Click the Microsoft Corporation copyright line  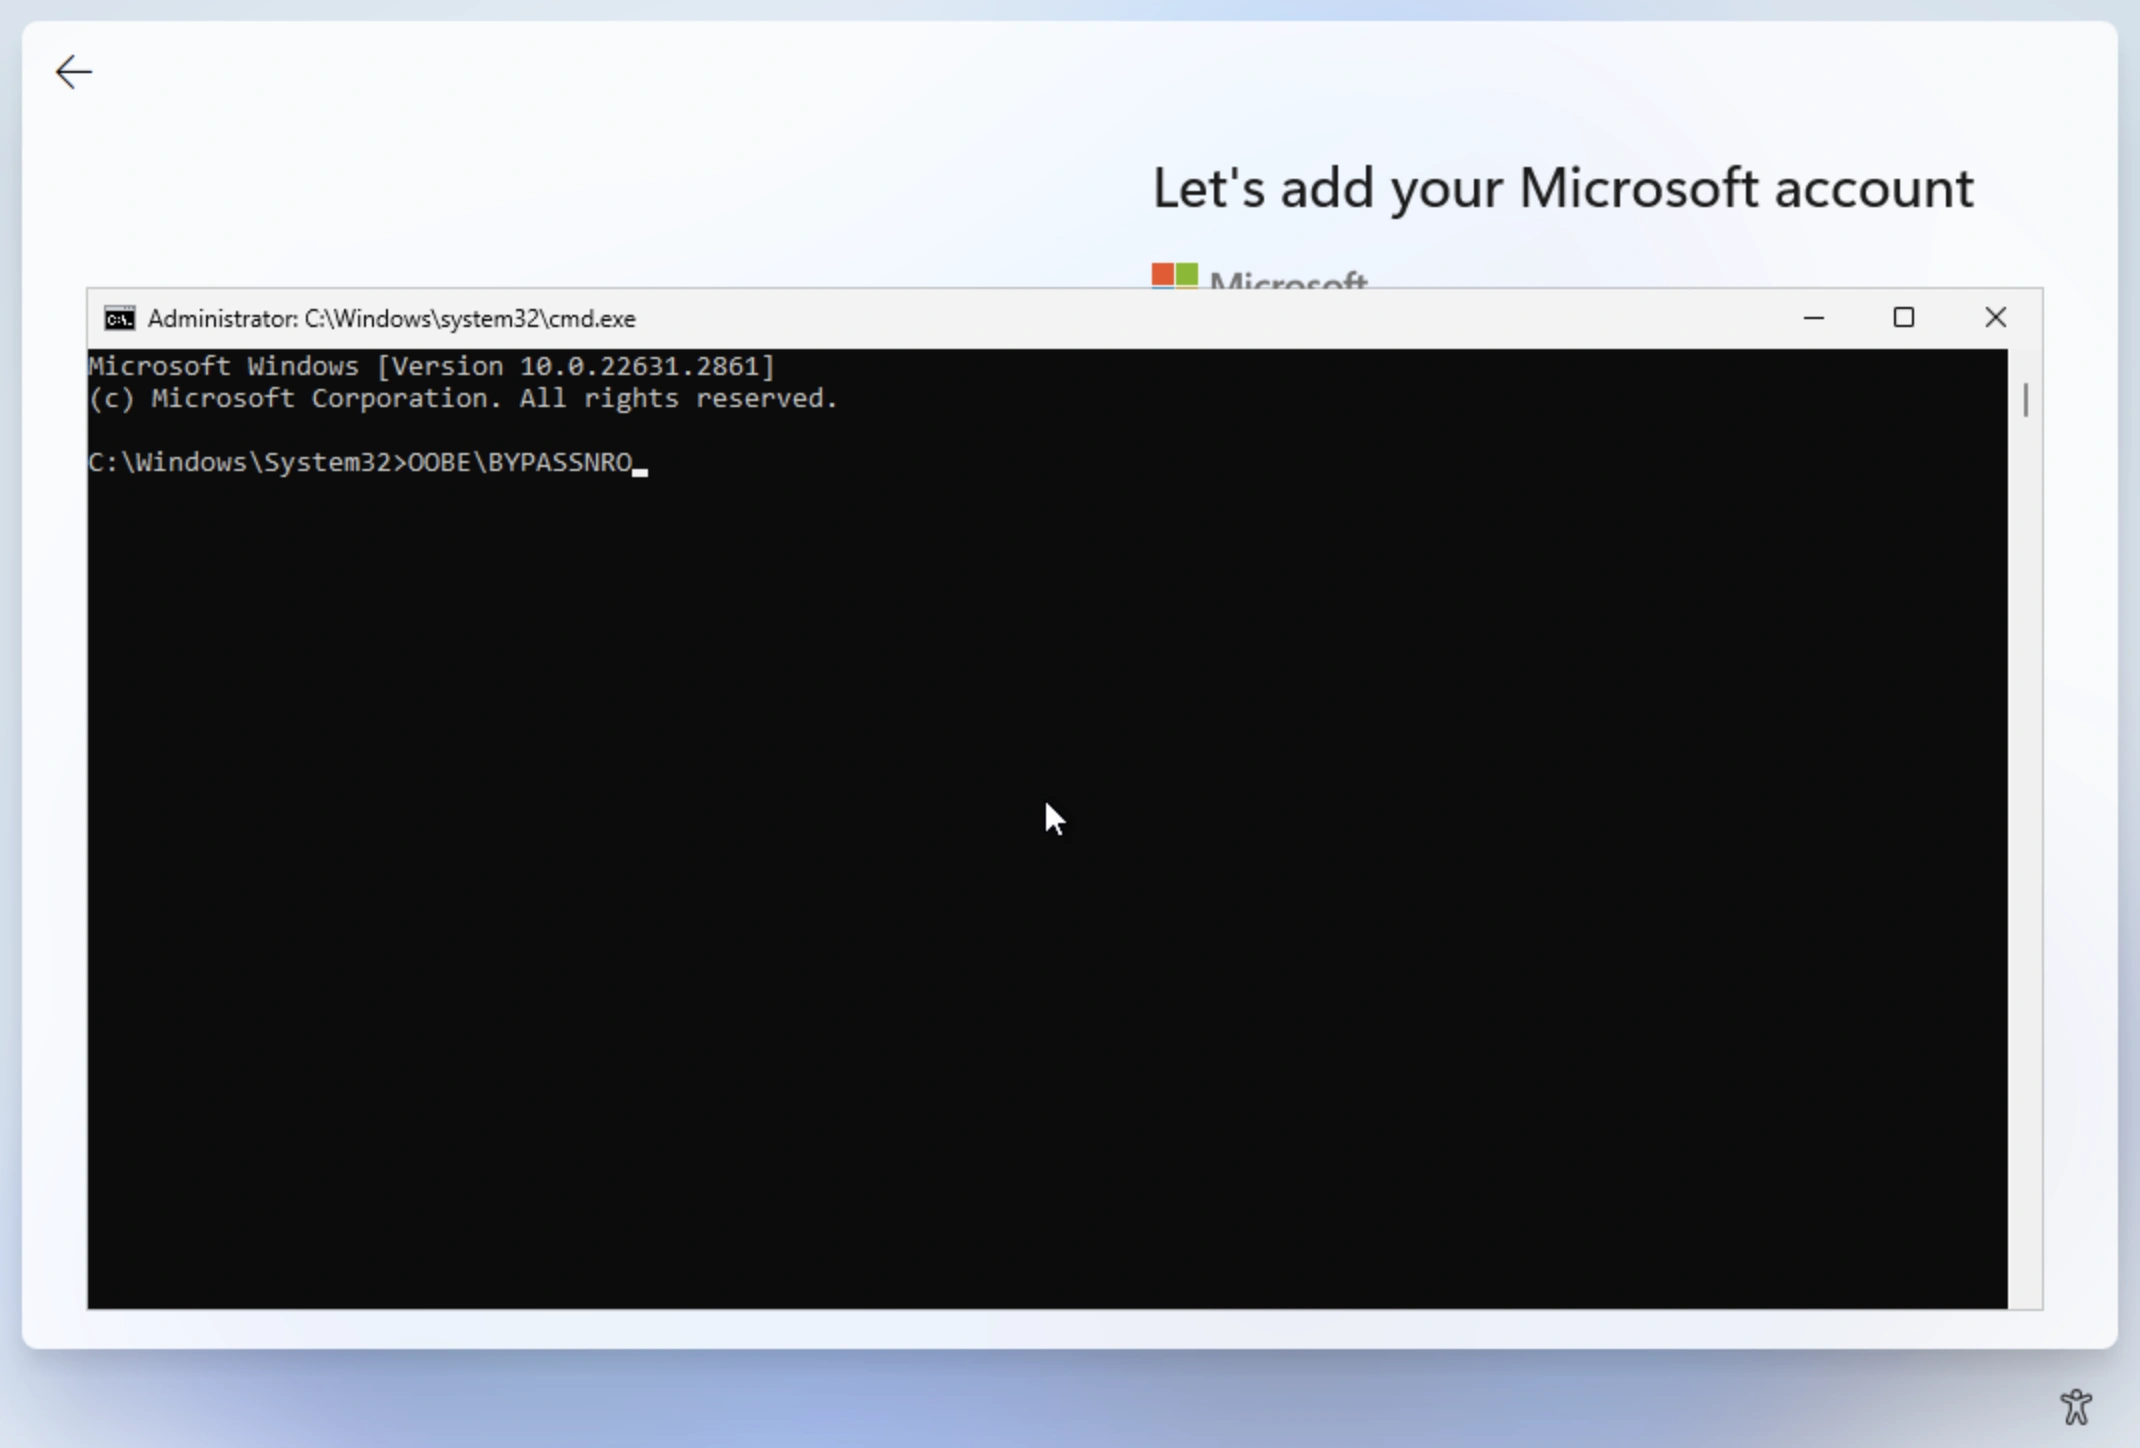[x=462, y=398]
